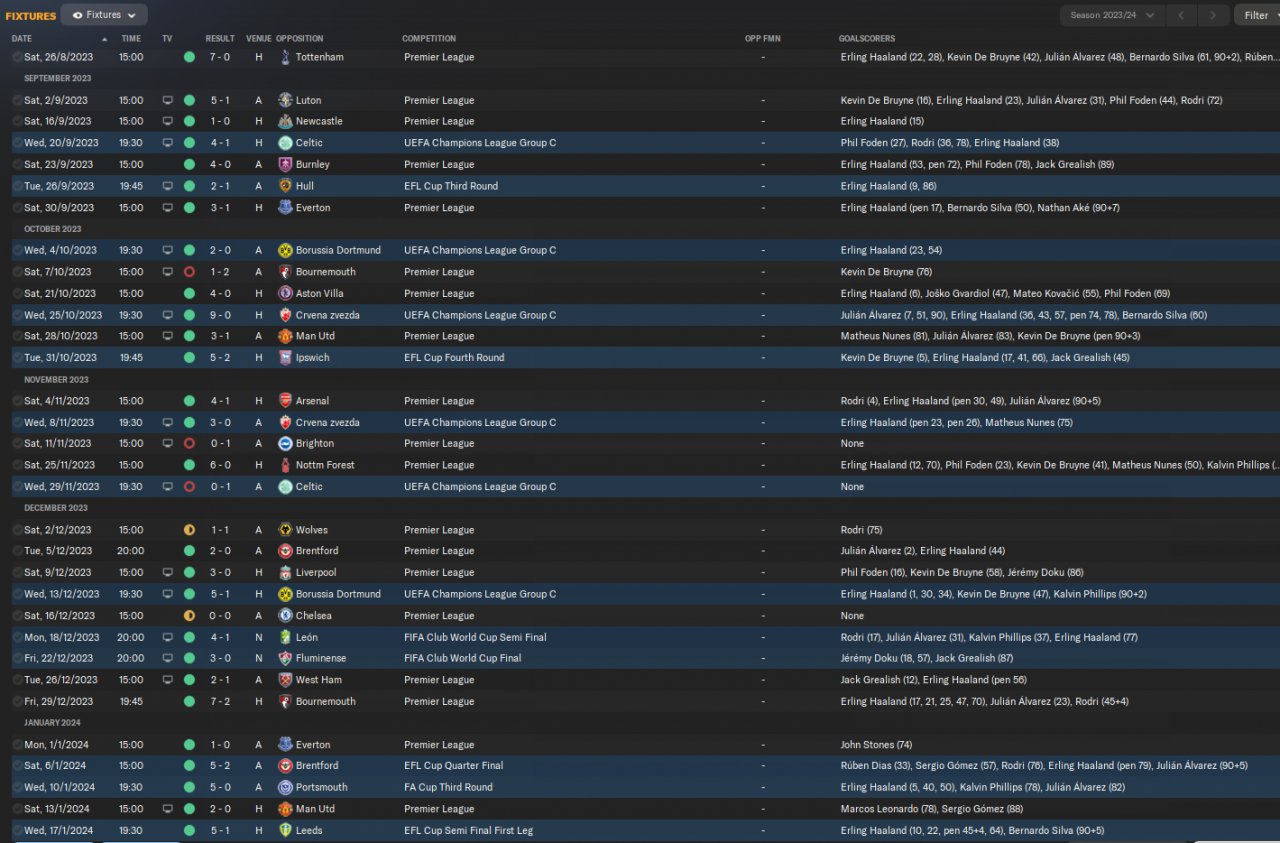Open FIFA Club World Cup Semi Final link
The width and height of the screenshot is (1280, 843).
click(475, 637)
